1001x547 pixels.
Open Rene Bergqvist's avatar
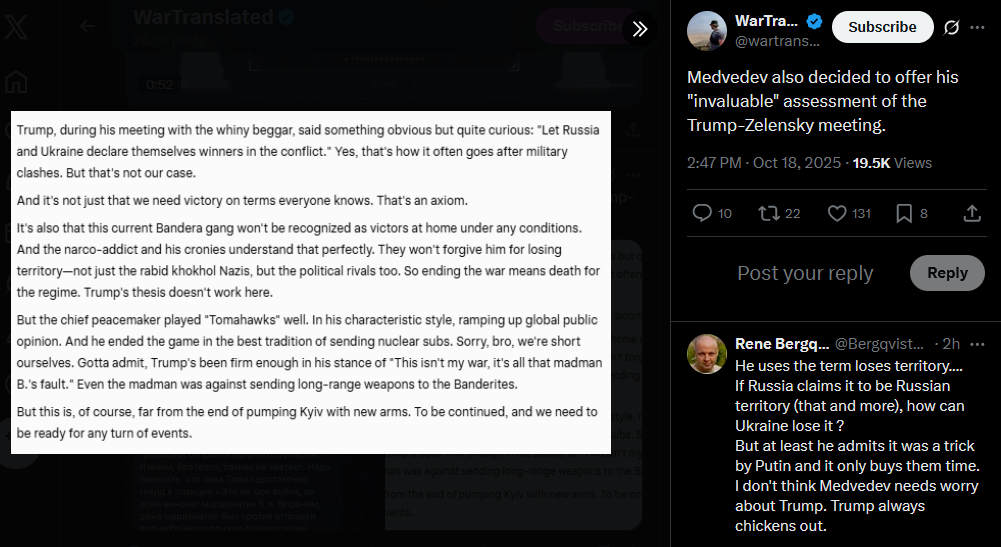pos(707,354)
